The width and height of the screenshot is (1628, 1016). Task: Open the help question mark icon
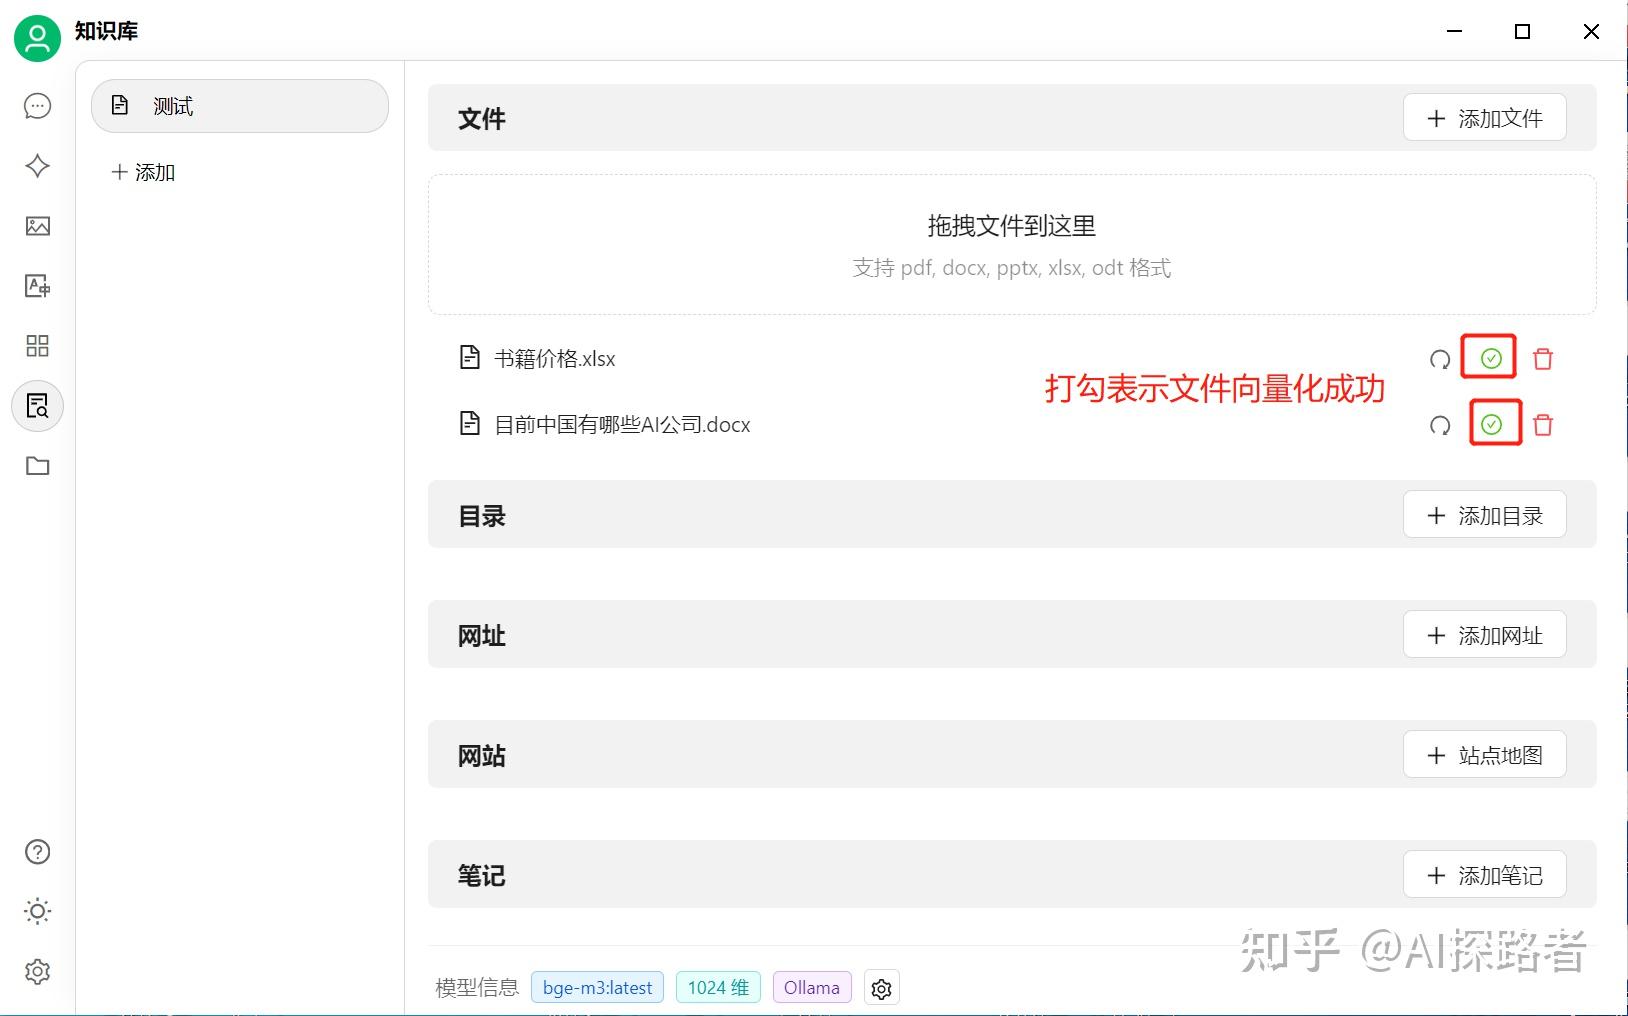38,852
